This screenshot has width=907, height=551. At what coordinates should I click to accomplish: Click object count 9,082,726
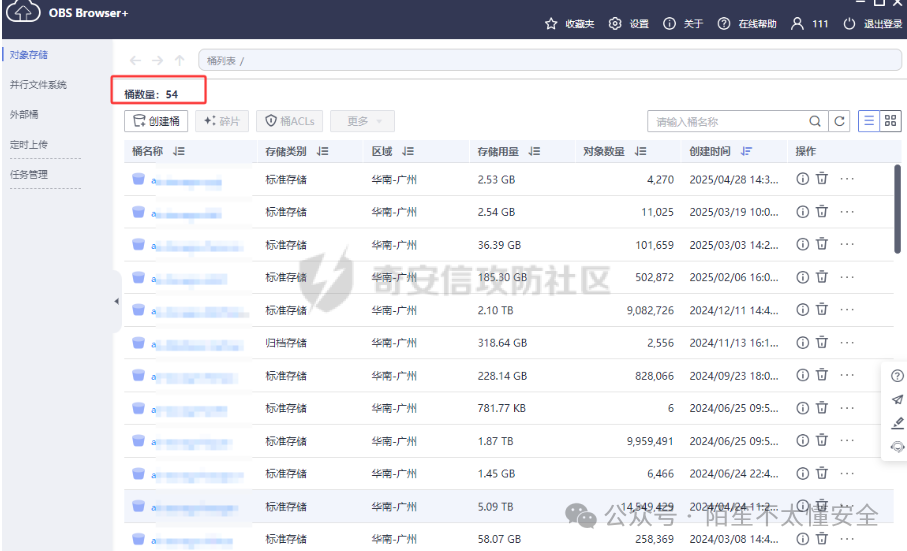click(650, 310)
